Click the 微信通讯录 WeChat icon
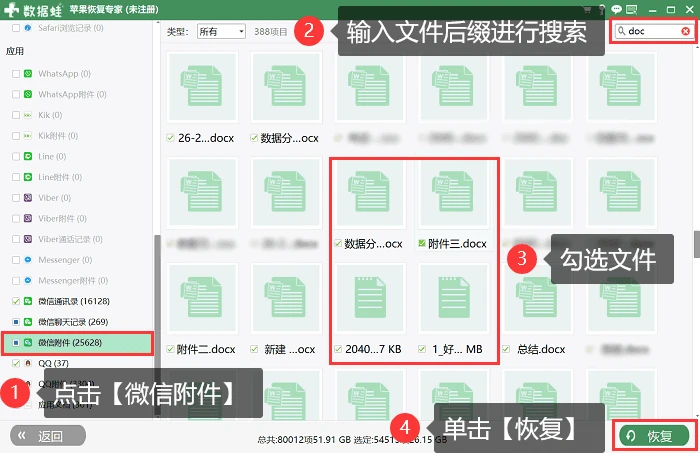 pos(28,301)
